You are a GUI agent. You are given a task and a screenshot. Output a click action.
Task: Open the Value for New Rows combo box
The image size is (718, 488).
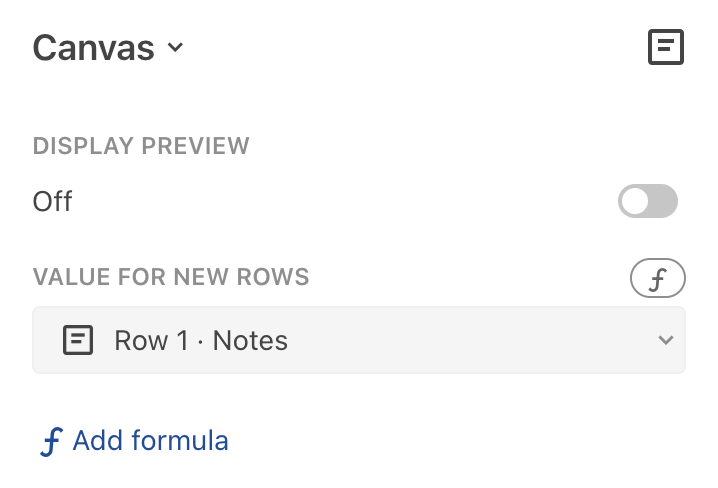pyautogui.click(x=359, y=340)
